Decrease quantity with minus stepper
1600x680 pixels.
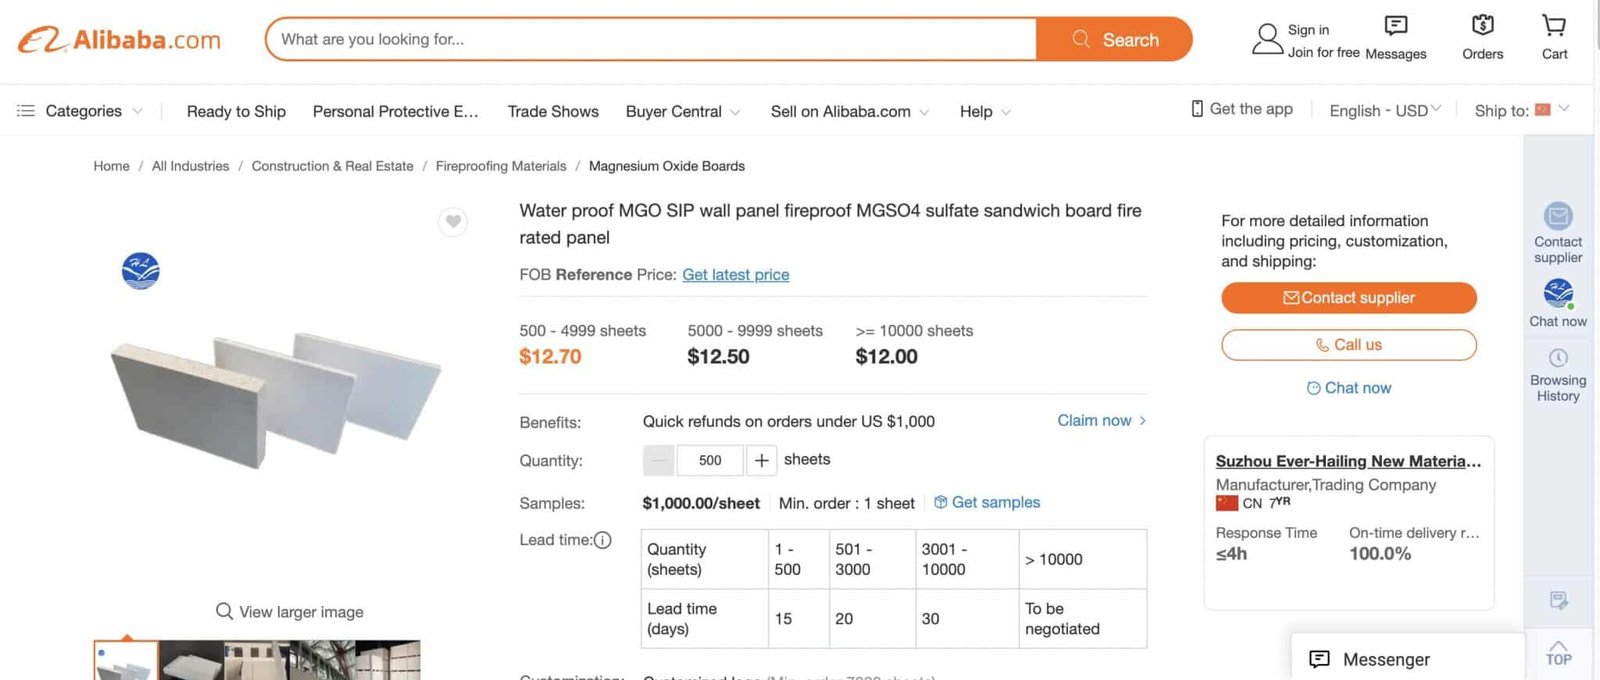pos(658,460)
